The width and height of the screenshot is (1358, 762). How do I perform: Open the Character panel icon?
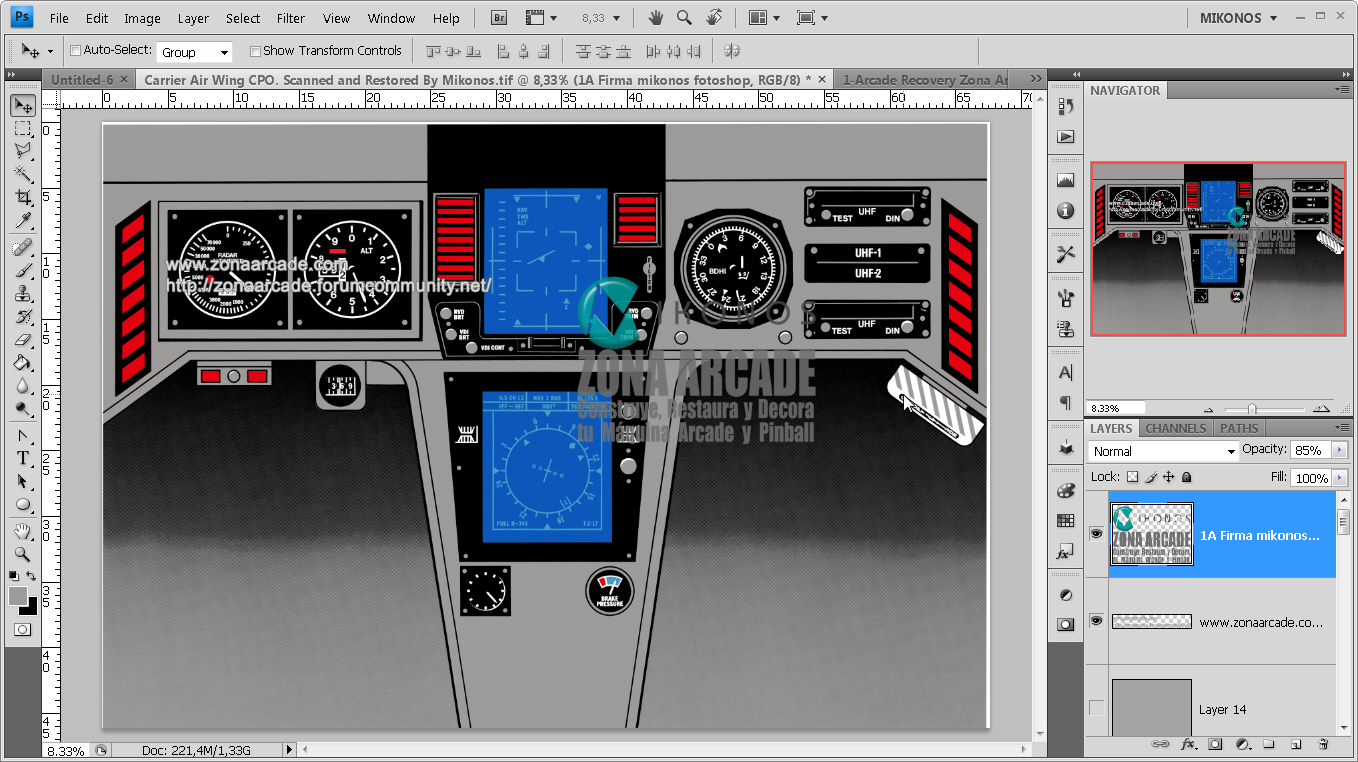point(1065,373)
